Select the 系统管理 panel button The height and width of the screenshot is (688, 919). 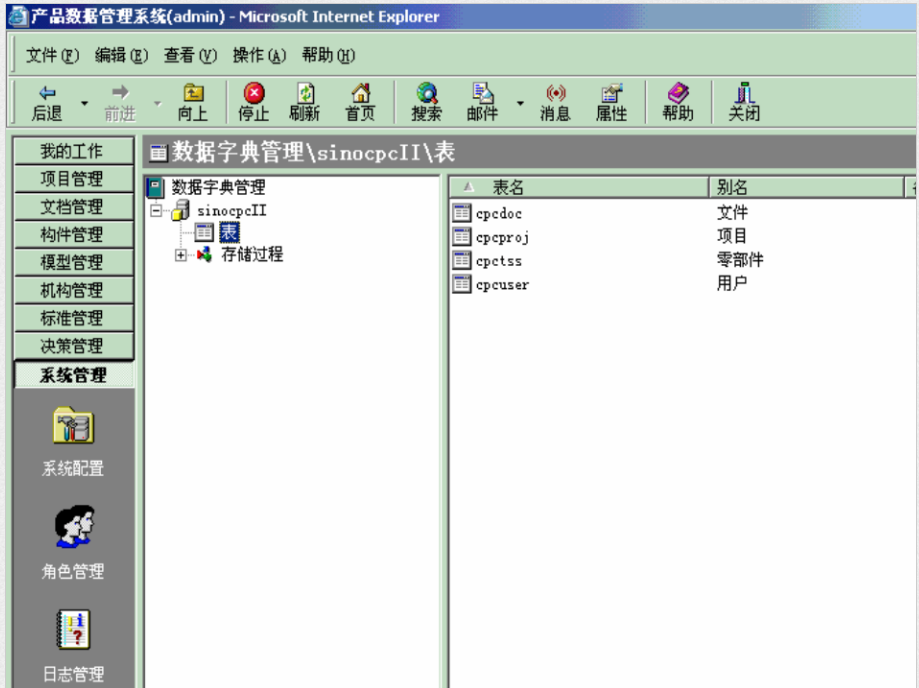pyautogui.click(x=74, y=375)
